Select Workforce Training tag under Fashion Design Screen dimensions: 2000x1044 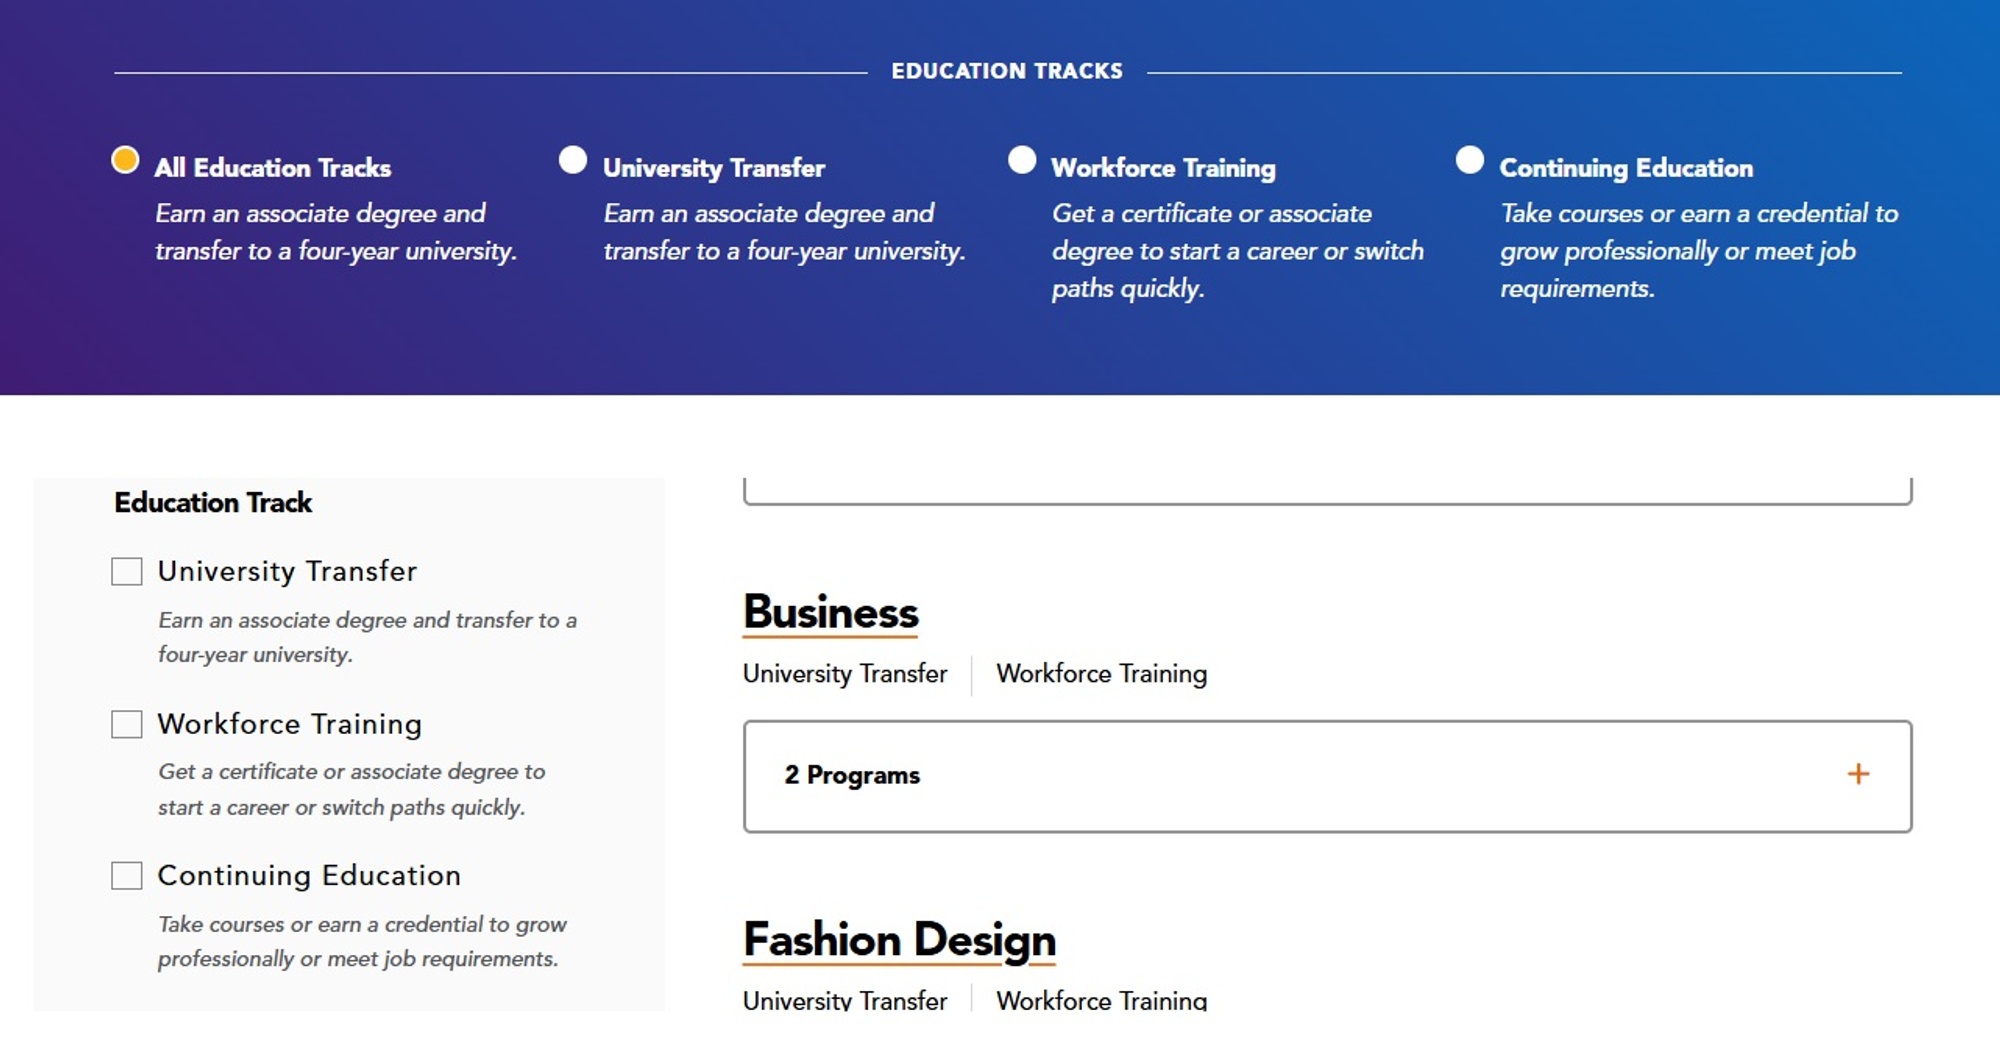click(1100, 1000)
